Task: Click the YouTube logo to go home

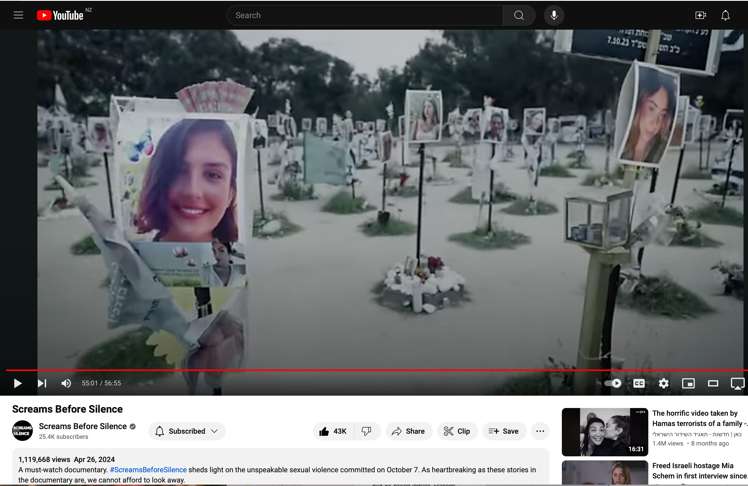Action: pyautogui.click(x=60, y=15)
